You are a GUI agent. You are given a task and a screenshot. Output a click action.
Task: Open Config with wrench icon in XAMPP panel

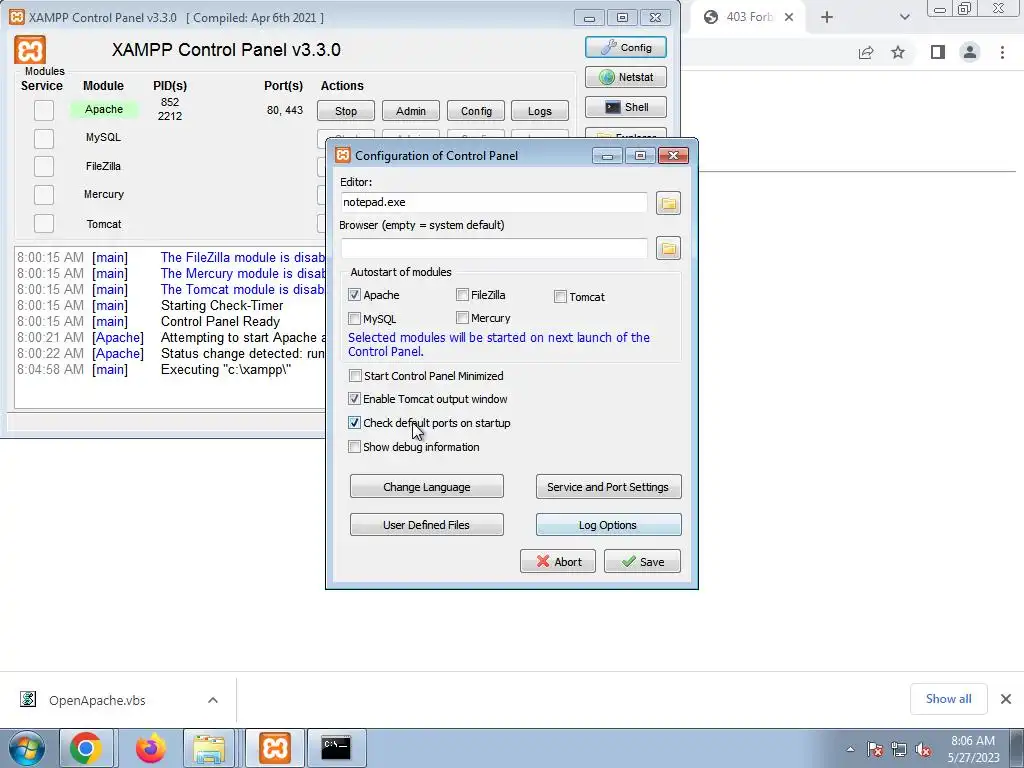626,48
